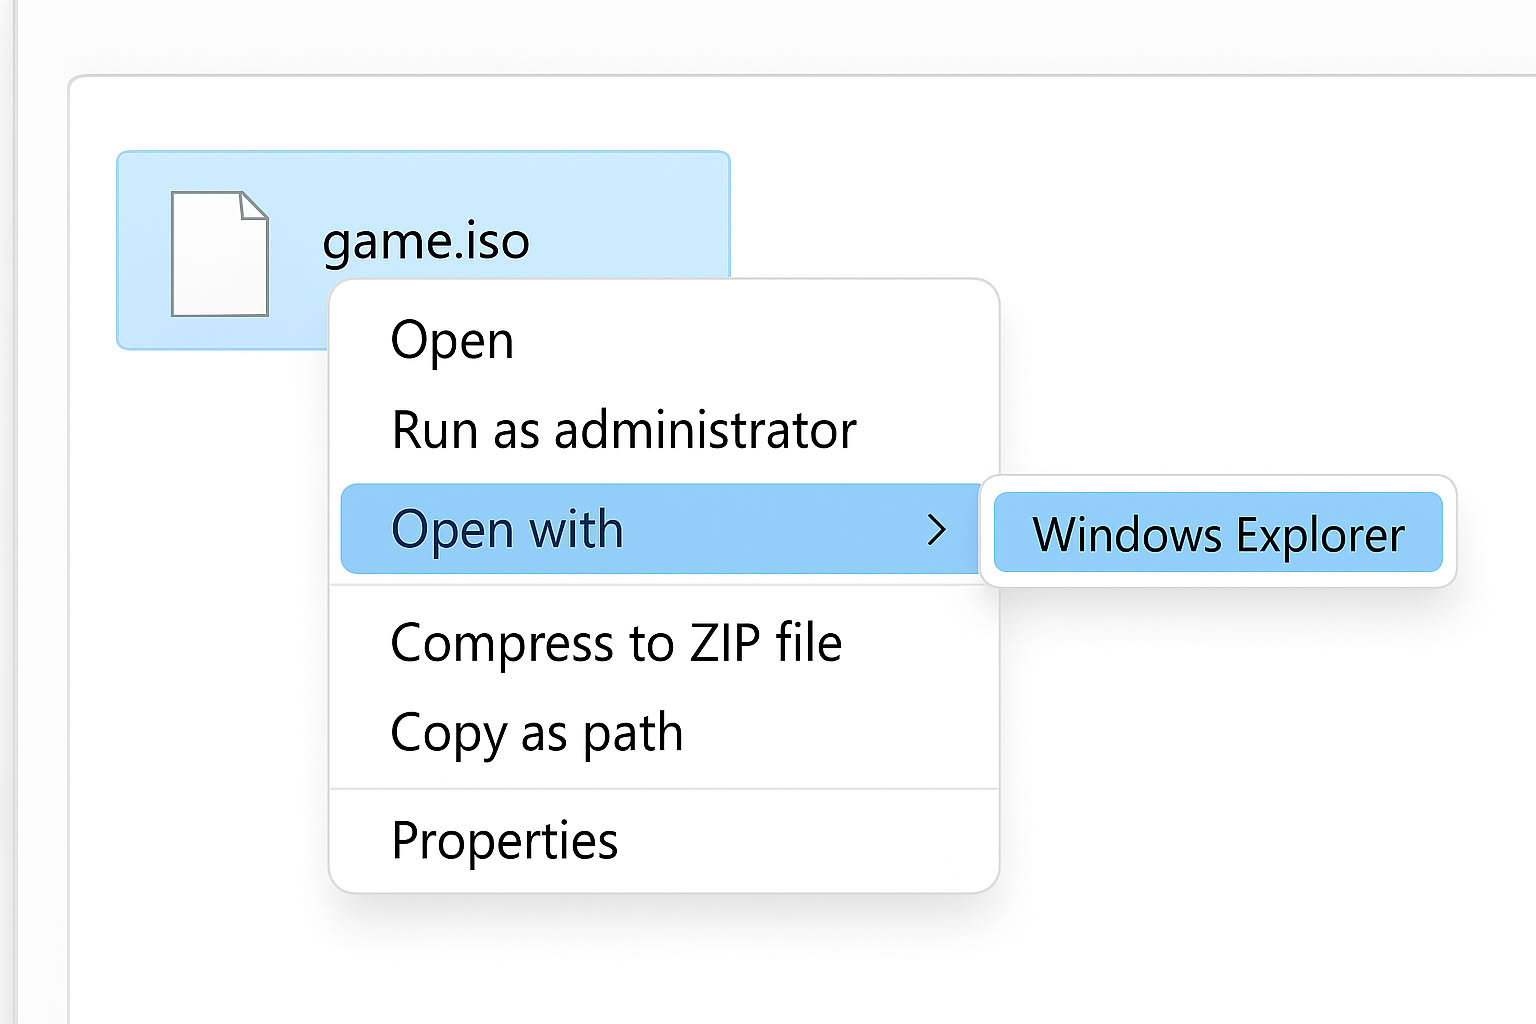Click the Windows Explorer submenu entry
This screenshot has height=1024, width=1536.
tap(1218, 533)
